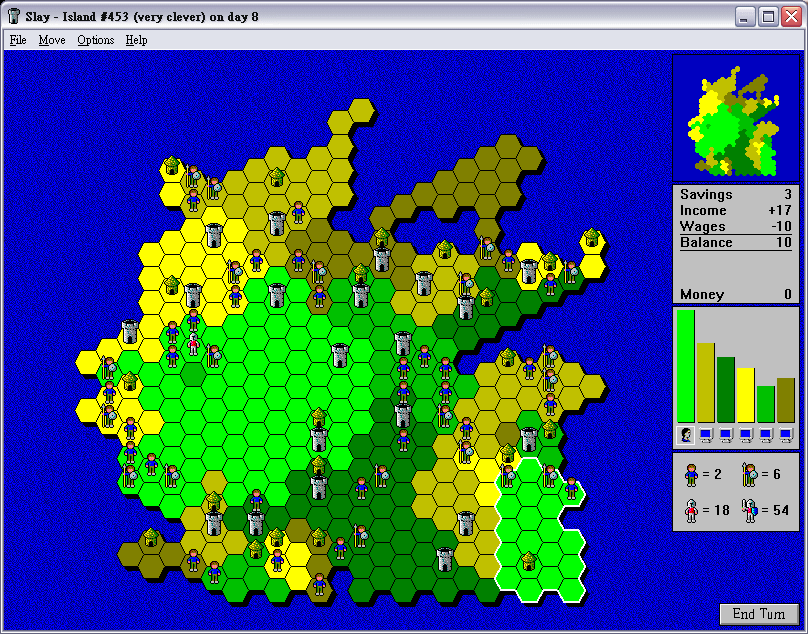Click the computer icon under the dark green bar
Screen dimensions: 808x634
pyautogui.click(x=726, y=436)
